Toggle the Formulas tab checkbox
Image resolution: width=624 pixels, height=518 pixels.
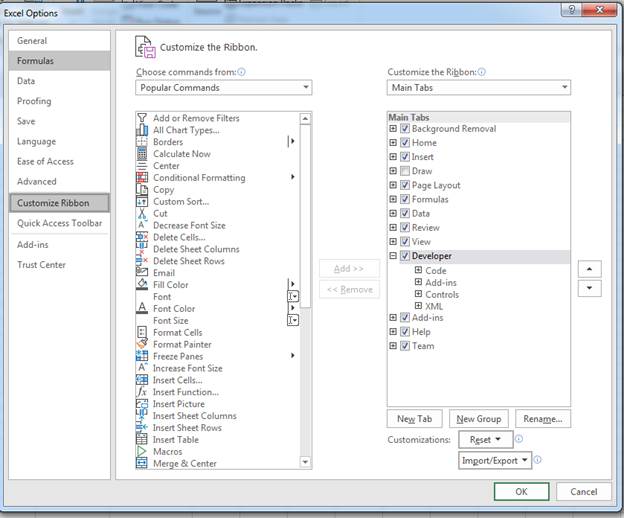click(x=405, y=199)
